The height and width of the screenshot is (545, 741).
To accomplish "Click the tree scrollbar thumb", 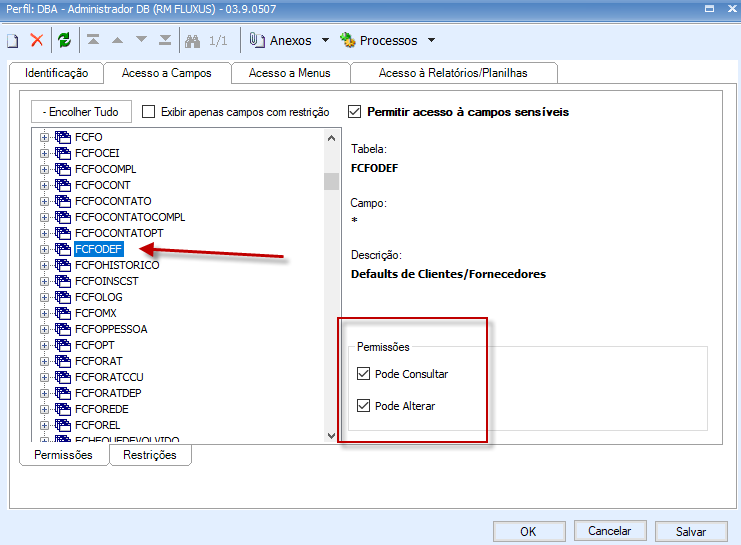I will click(331, 182).
